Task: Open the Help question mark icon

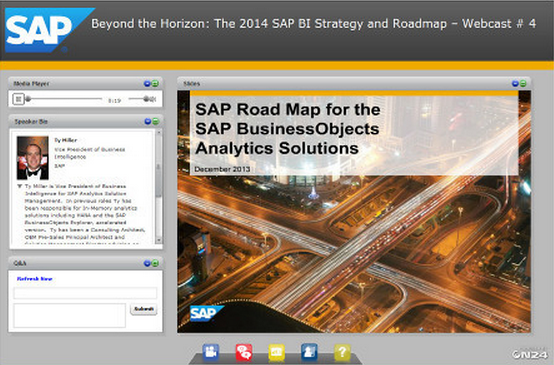Action: [342, 353]
